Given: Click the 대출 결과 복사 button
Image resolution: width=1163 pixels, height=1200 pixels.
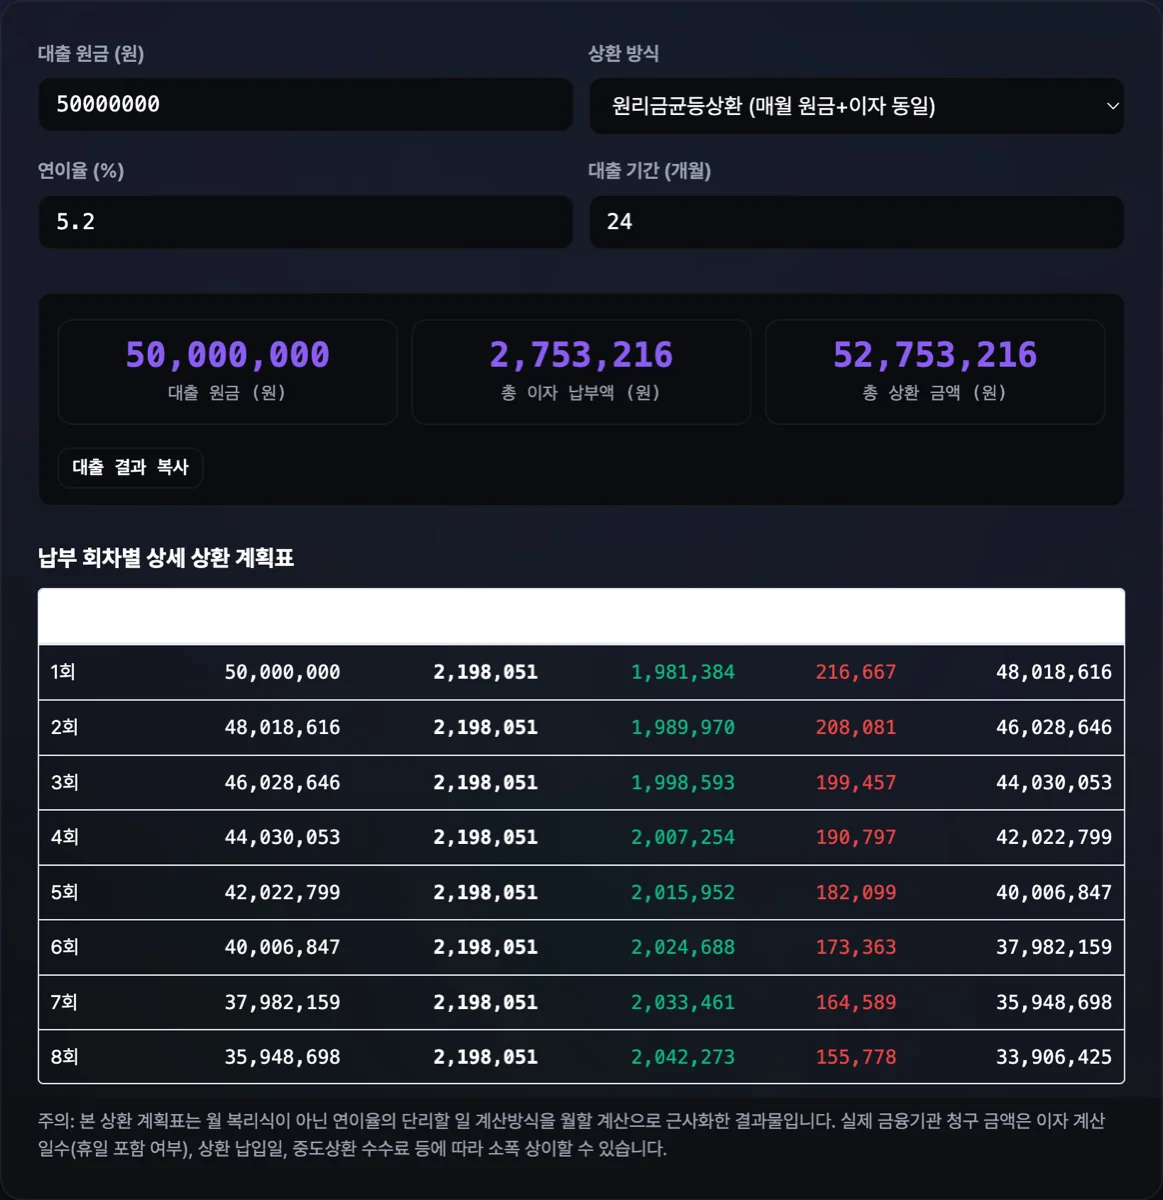Looking at the screenshot, I should pos(130,467).
